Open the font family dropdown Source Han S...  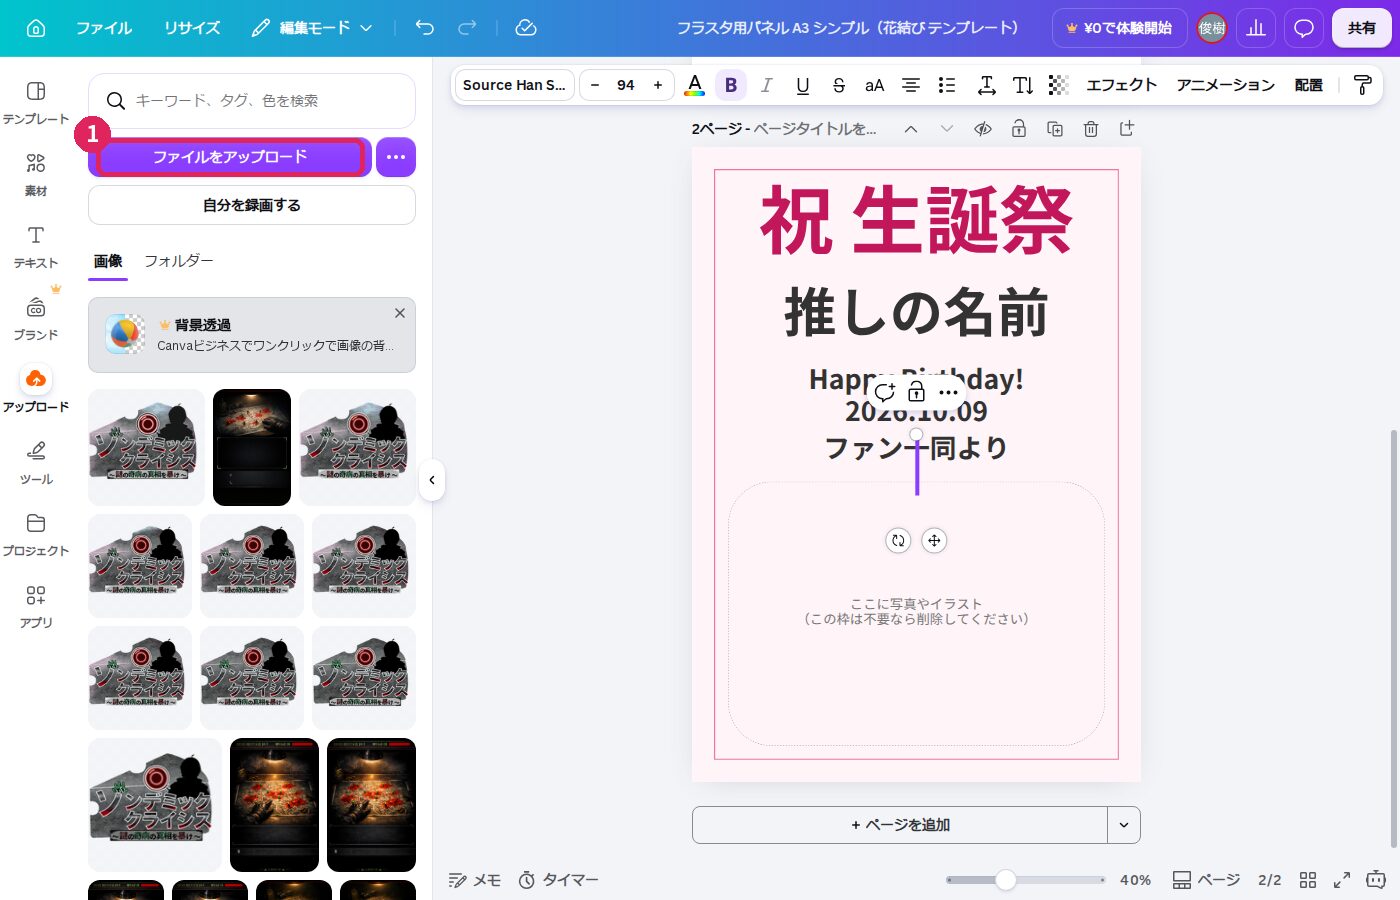pos(514,85)
